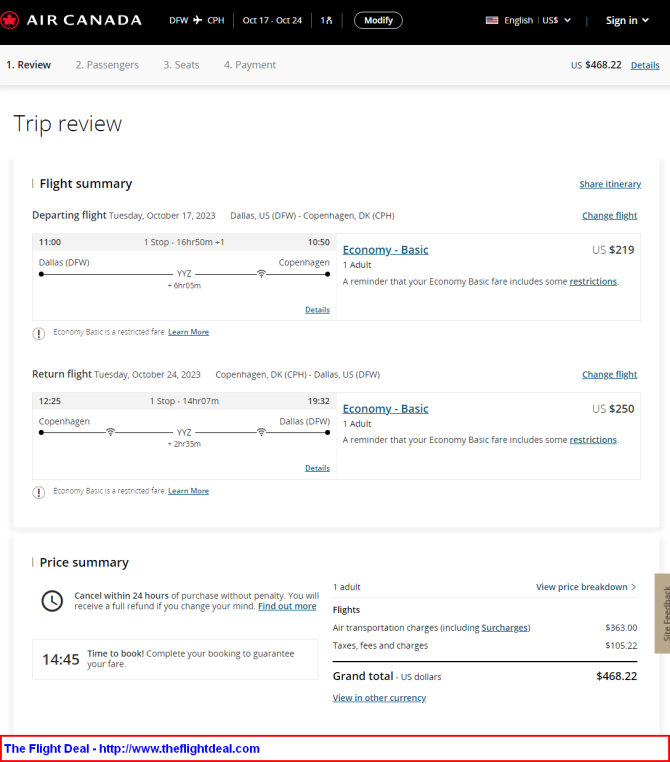Click the restricted fare alert icon under departing flight

[39, 333]
